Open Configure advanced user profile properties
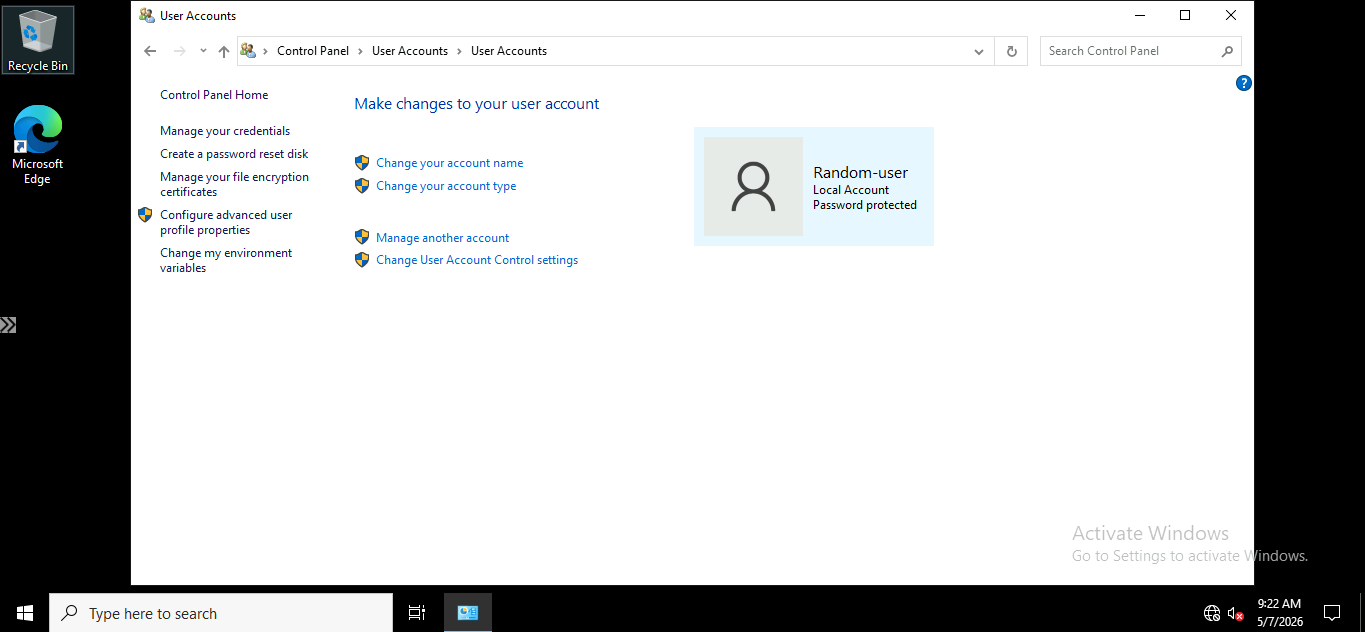Viewport: 1365px width, 632px height. [x=226, y=222]
